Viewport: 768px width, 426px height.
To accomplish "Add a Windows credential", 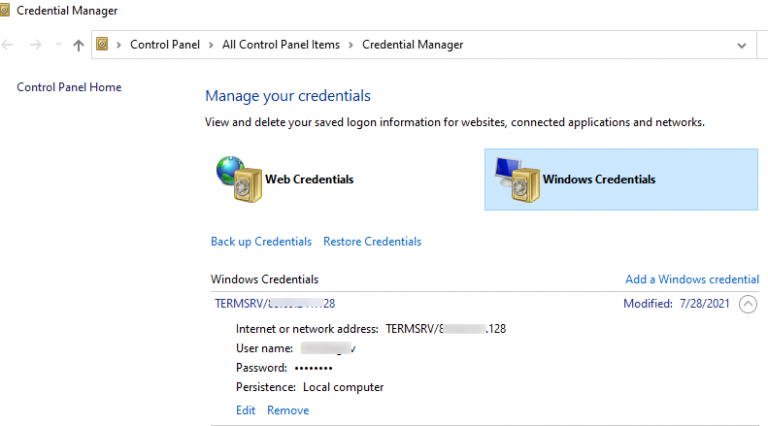I will click(x=692, y=279).
